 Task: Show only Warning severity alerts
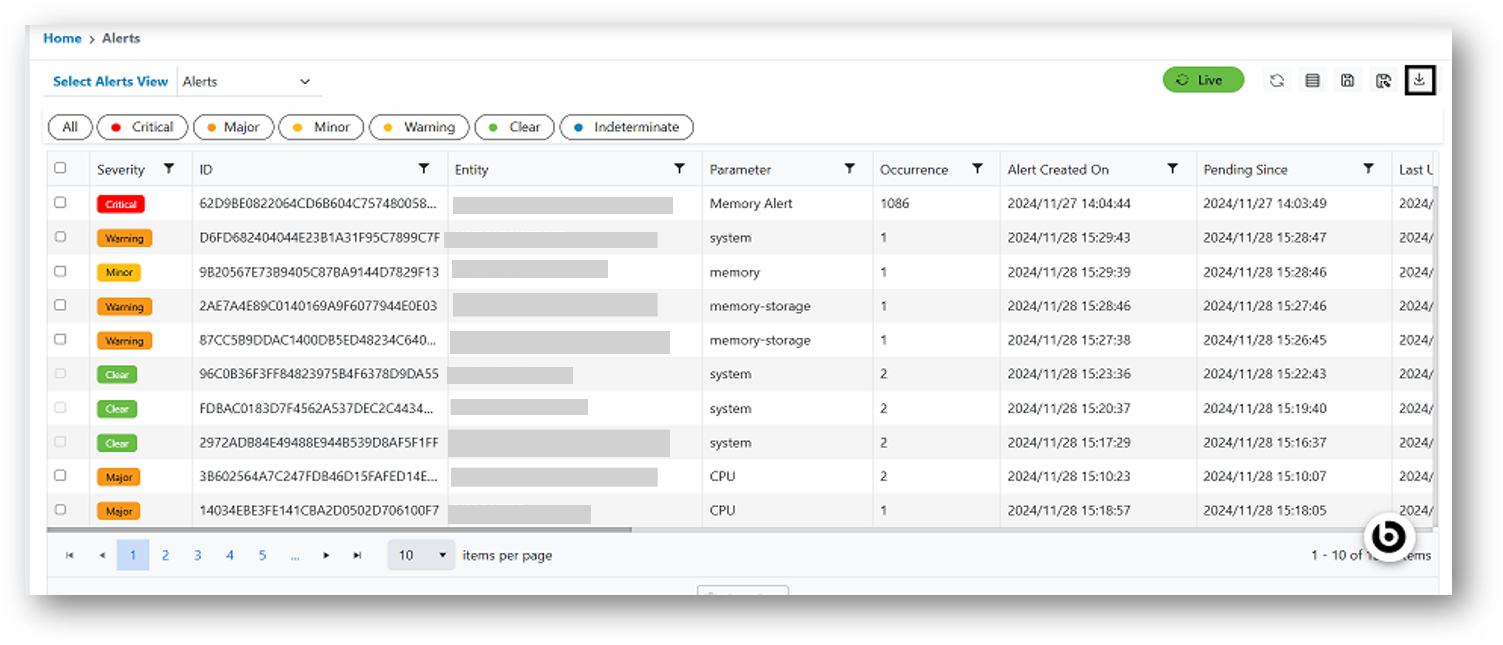coord(418,127)
